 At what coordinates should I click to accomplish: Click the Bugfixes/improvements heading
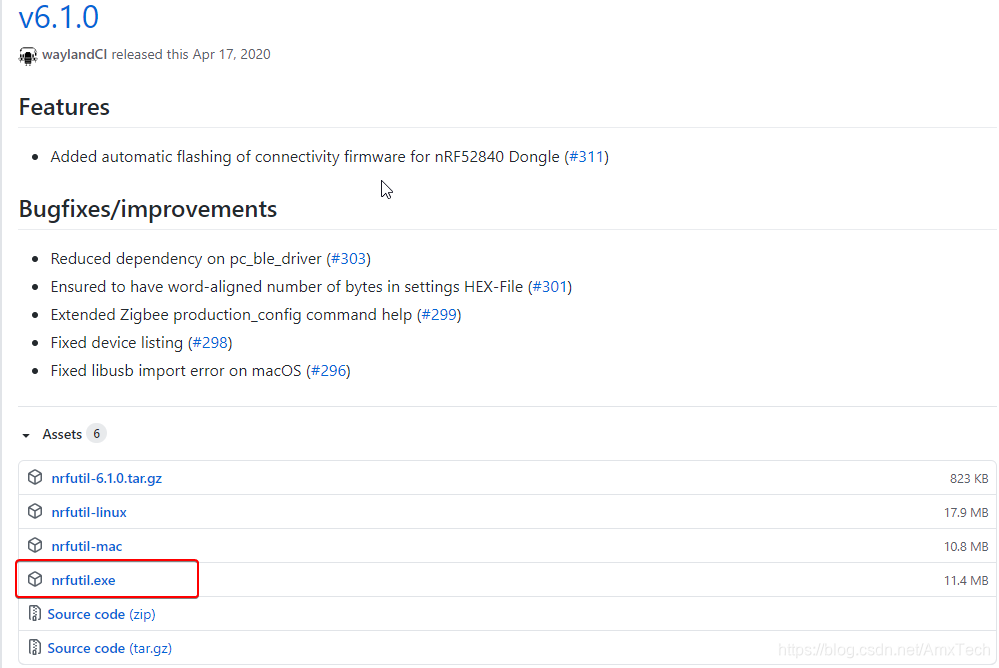click(148, 209)
